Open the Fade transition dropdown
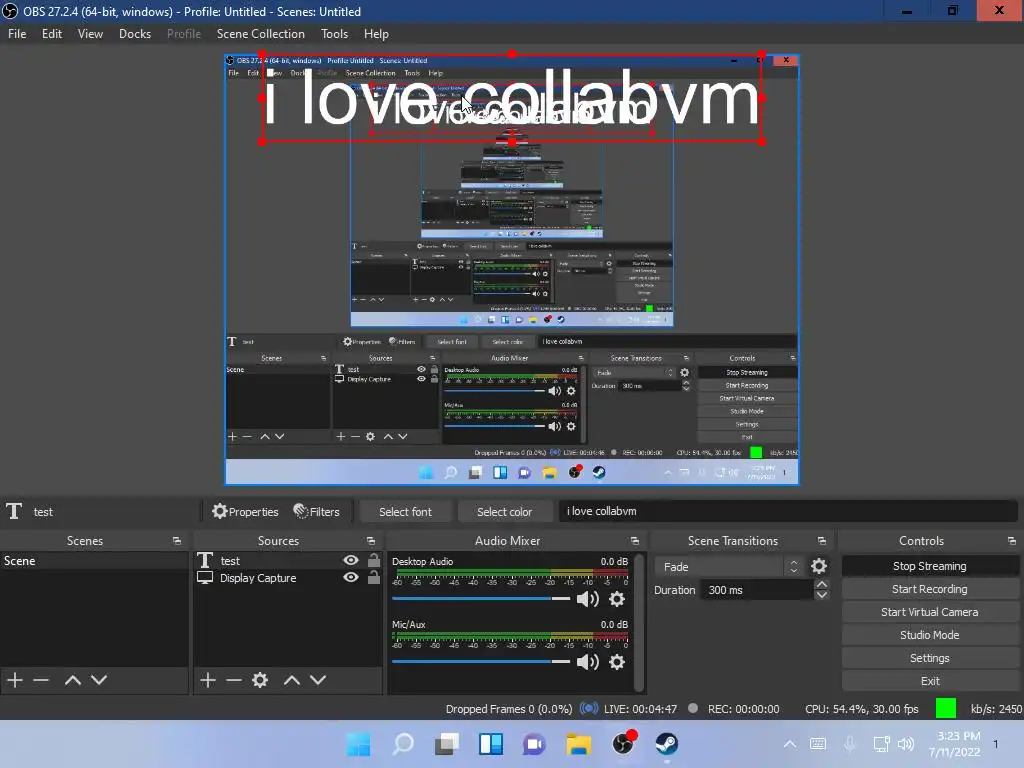Screen dimensions: 1024x768 (x=729, y=566)
